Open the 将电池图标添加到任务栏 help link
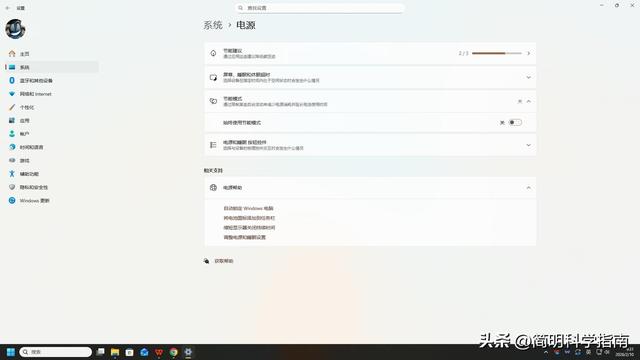 point(249,218)
